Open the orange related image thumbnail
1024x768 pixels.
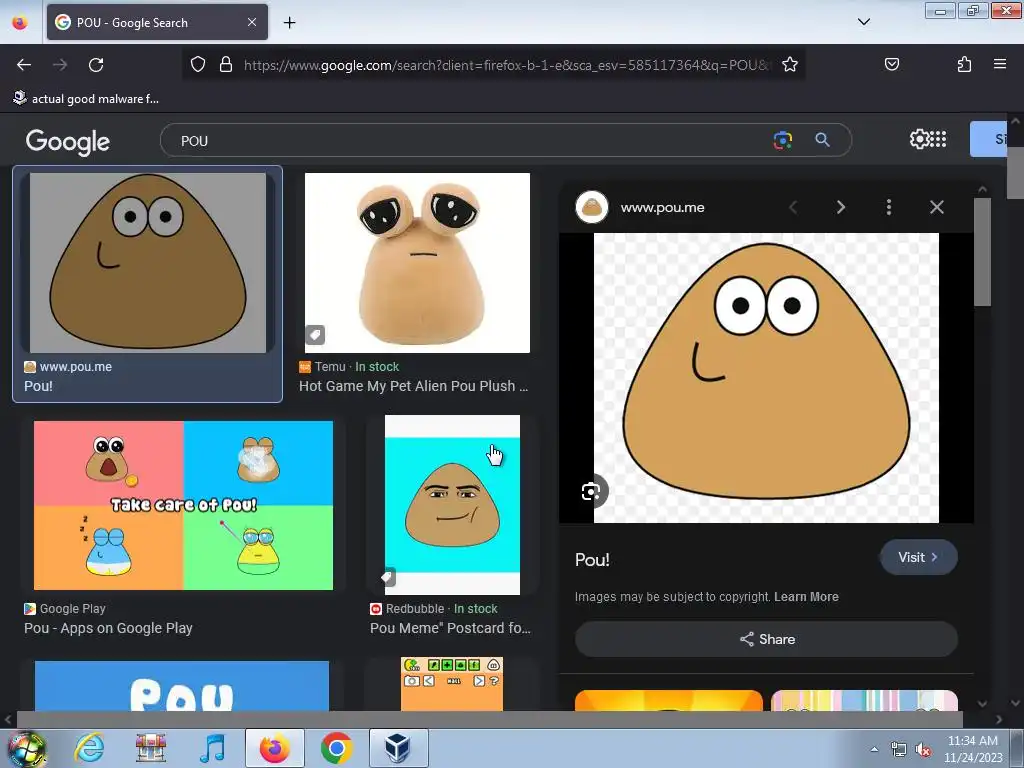click(x=668, y=700)
